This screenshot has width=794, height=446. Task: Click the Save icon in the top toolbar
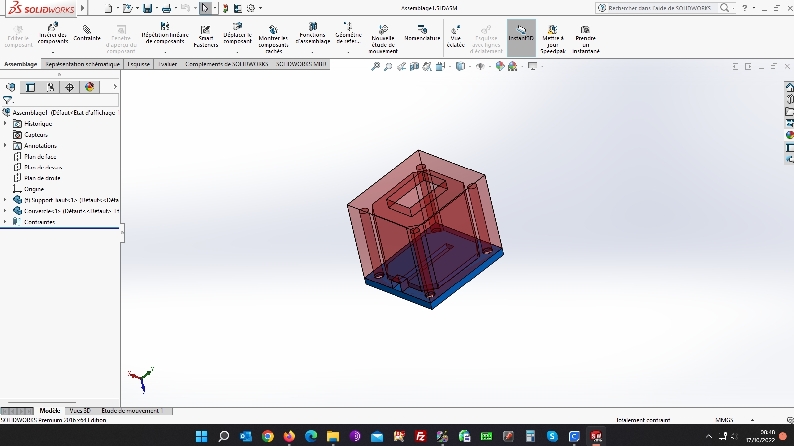[148, 8]
